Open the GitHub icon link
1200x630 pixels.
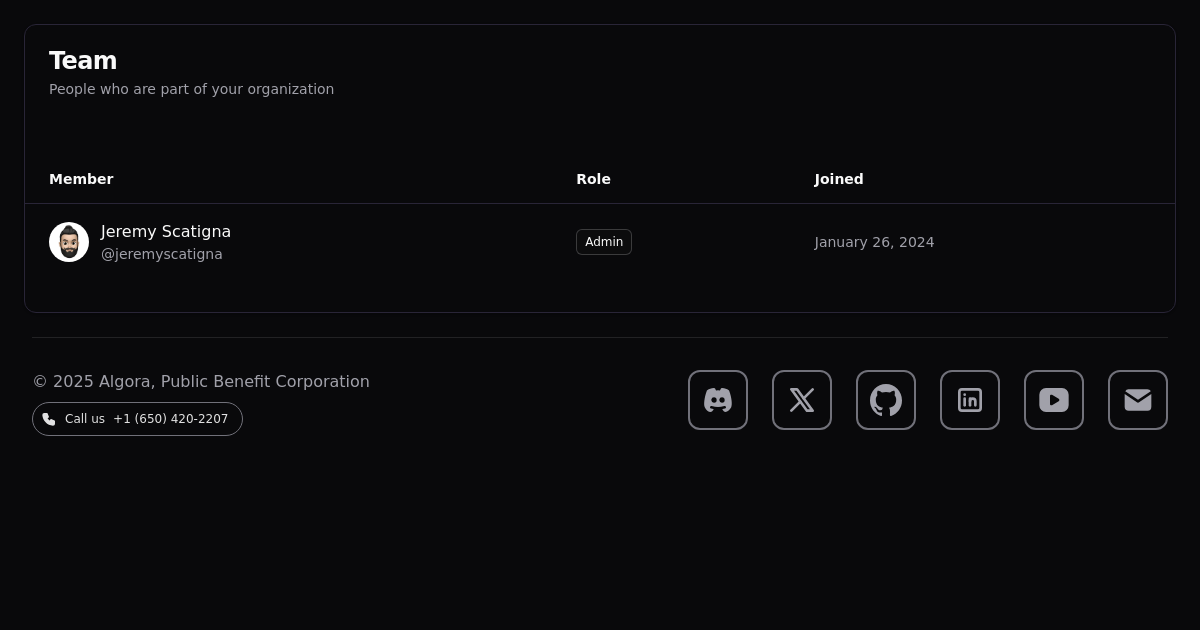pyautogui.click(x=886, y=400)
